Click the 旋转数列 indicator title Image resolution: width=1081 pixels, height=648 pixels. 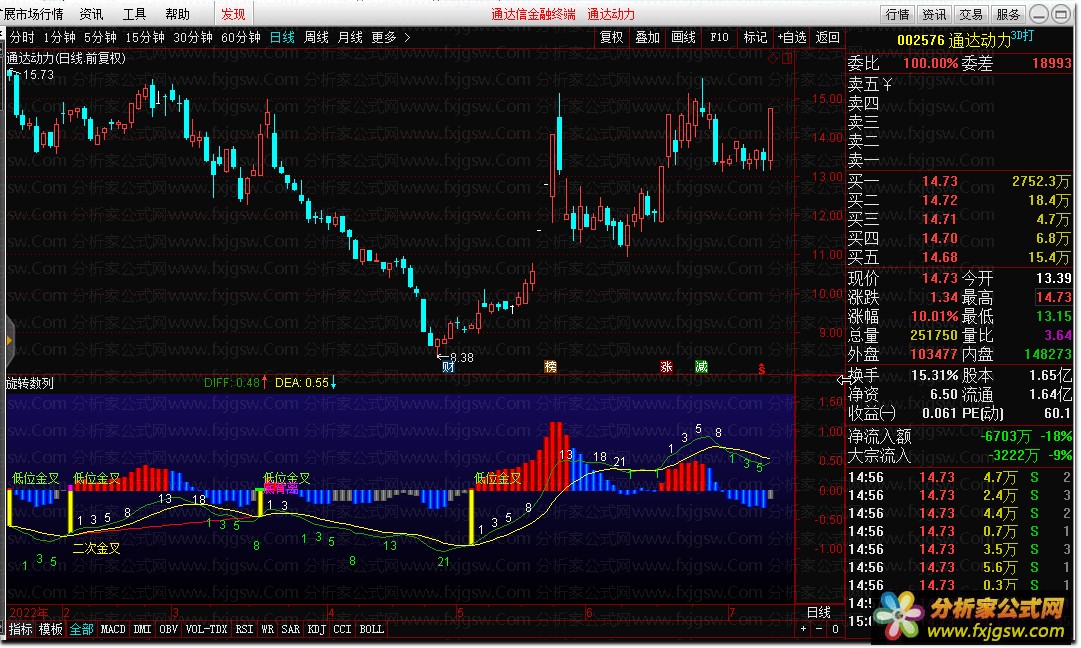[30, 383]
